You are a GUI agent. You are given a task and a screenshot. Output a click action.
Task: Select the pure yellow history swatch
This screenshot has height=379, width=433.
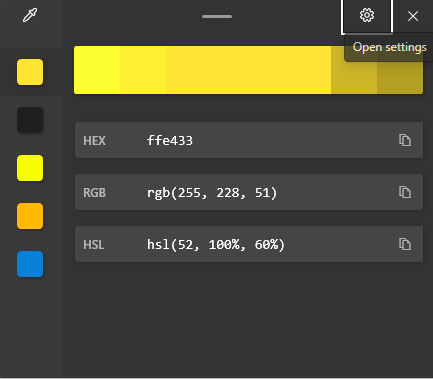(30, 168)
